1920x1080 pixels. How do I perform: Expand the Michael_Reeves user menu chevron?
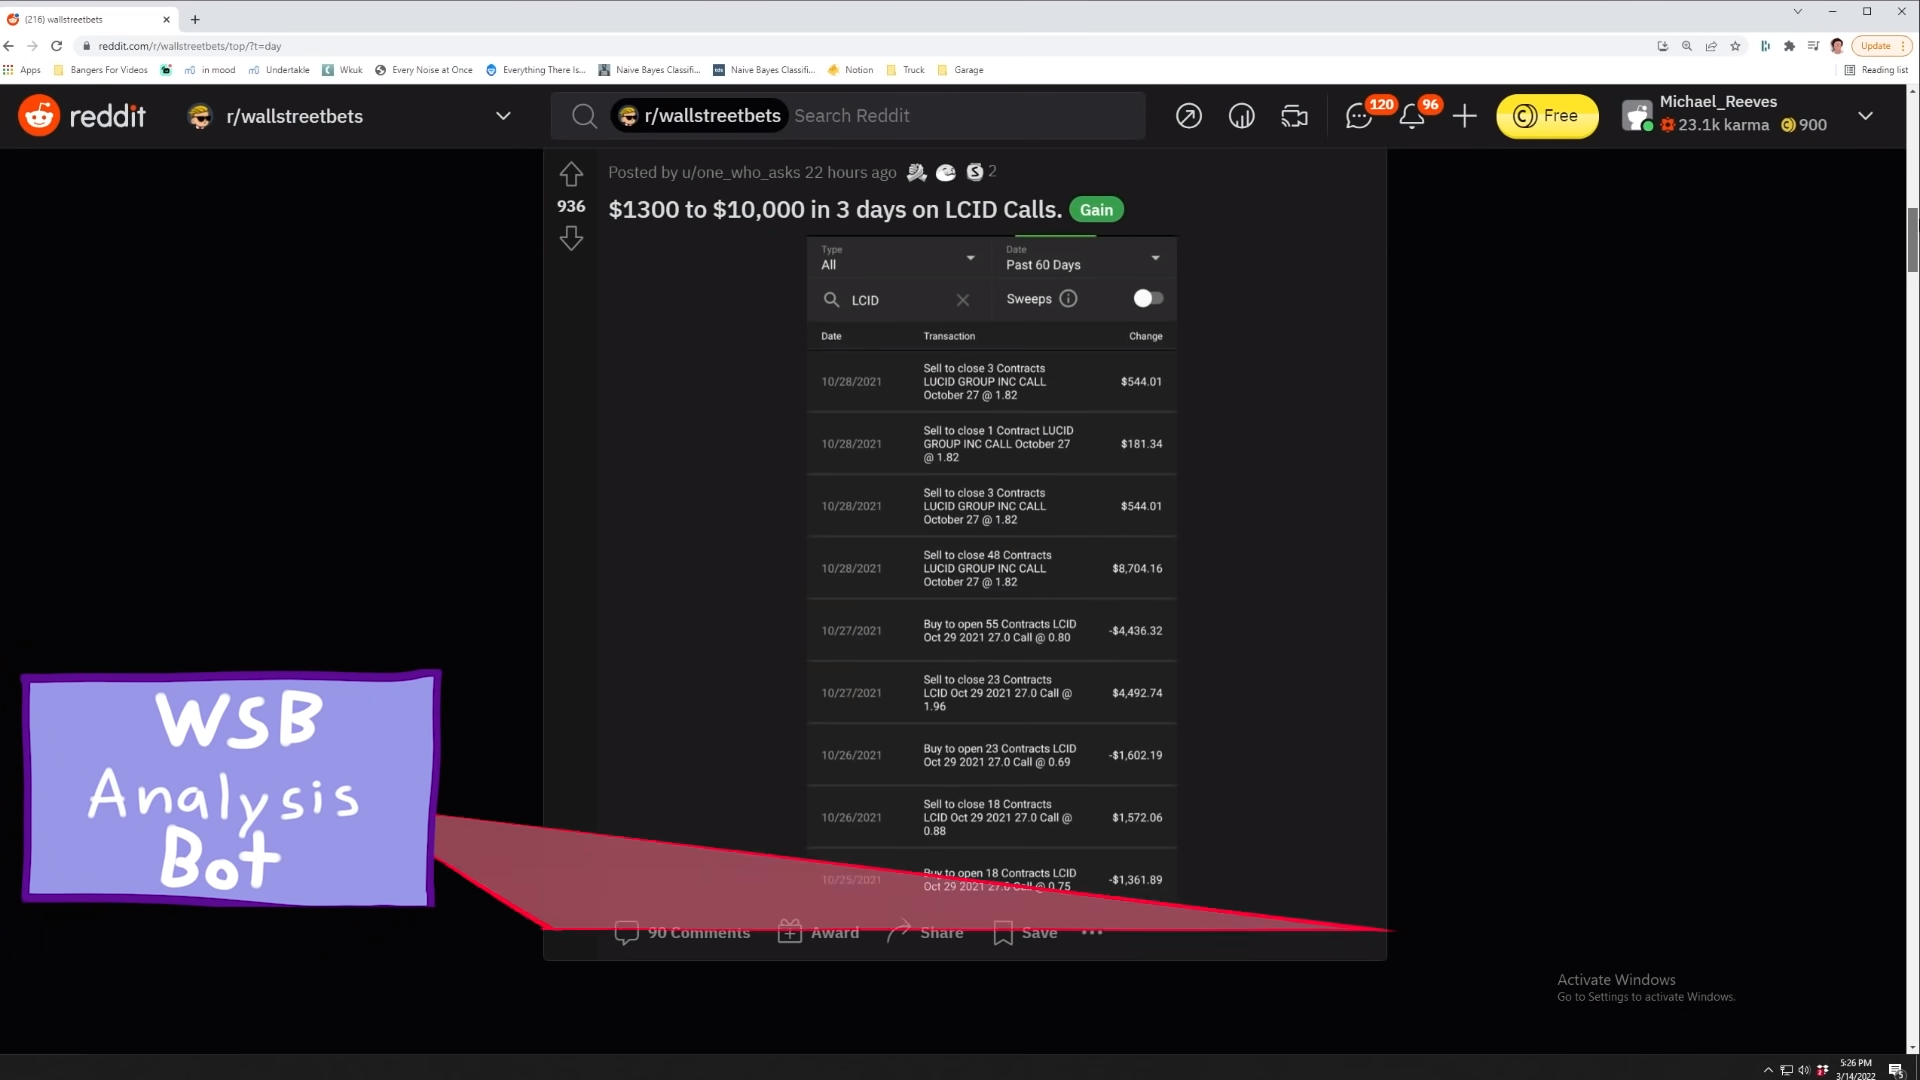[x=1865, y=116]
